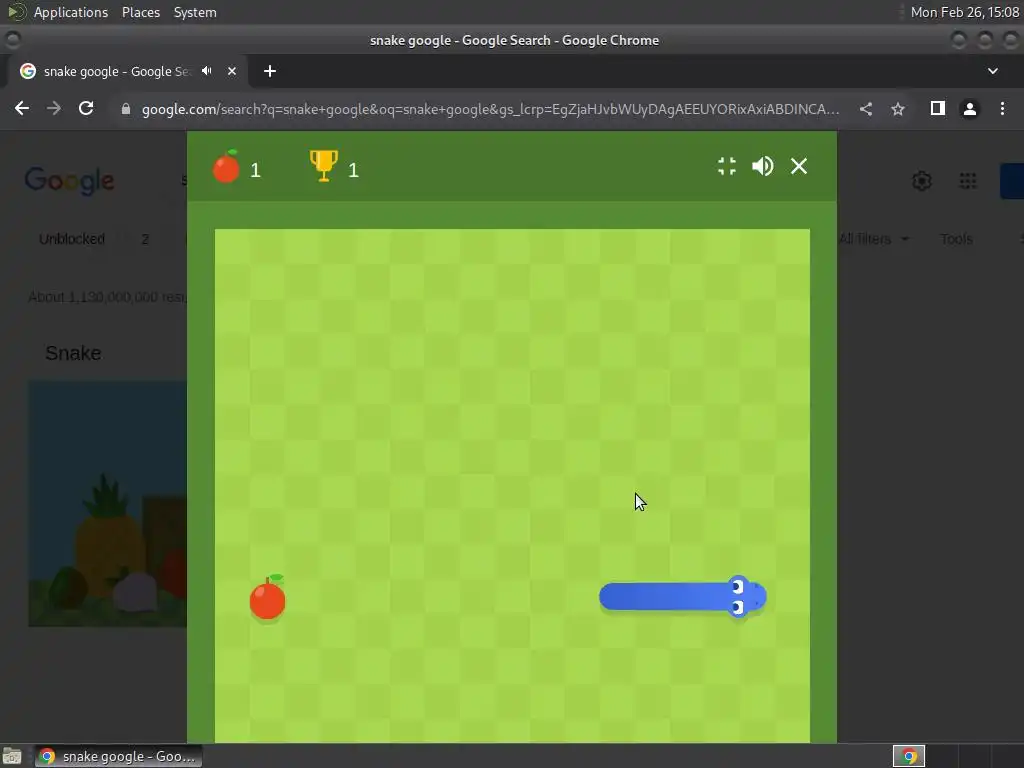This screenshot has width=1024, height=768.
Task: Go forward in Chrome
Action: [x=54, y=108]
